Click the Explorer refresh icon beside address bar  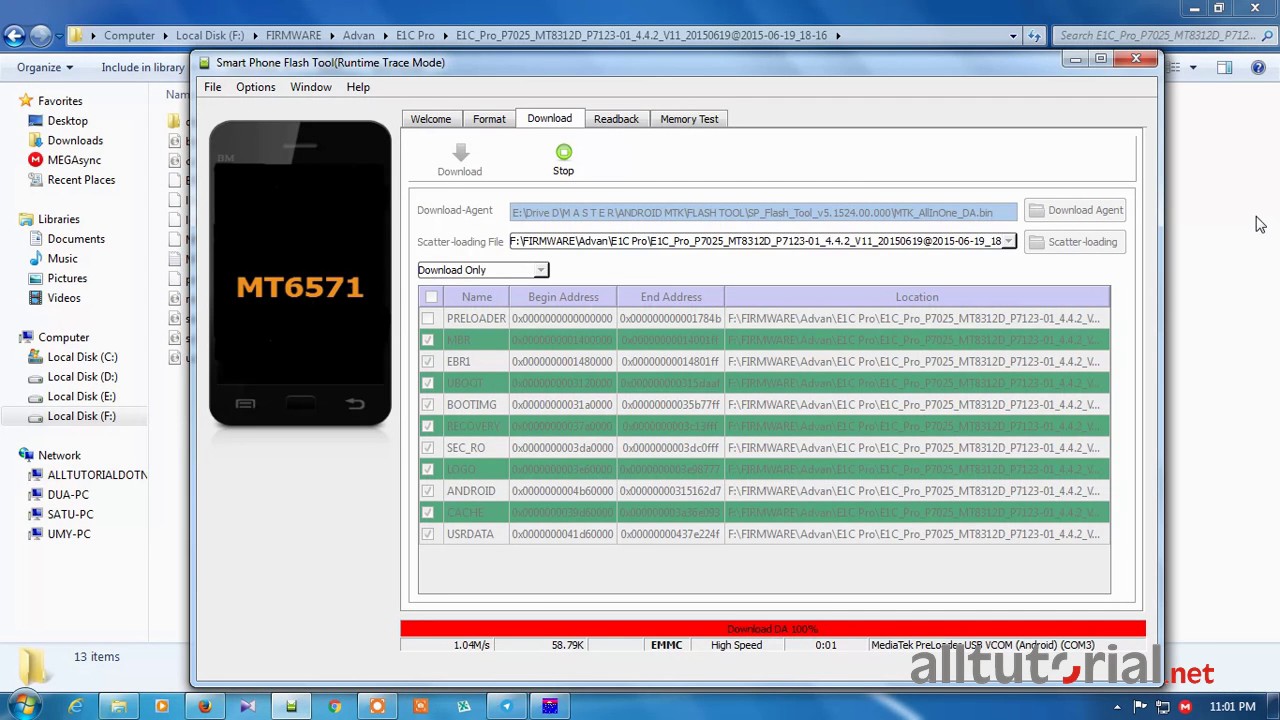(1035, 36)
